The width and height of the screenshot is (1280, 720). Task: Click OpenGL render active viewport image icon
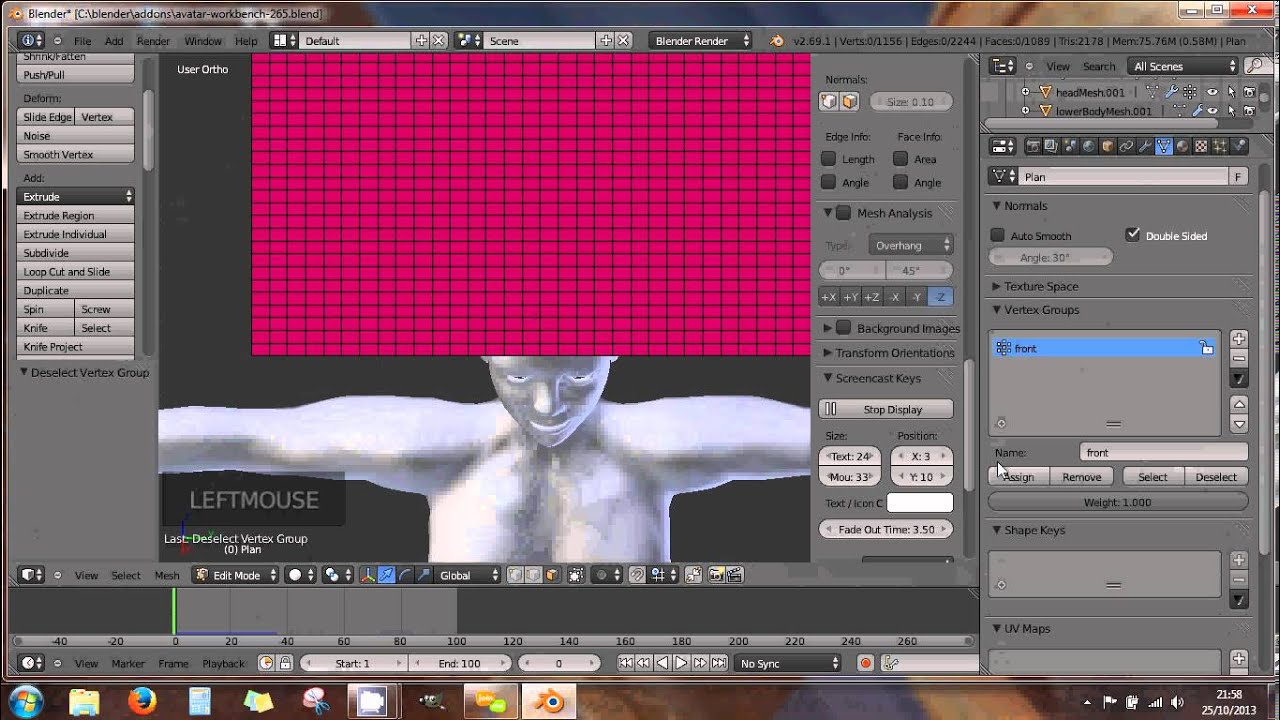[716, 575]
